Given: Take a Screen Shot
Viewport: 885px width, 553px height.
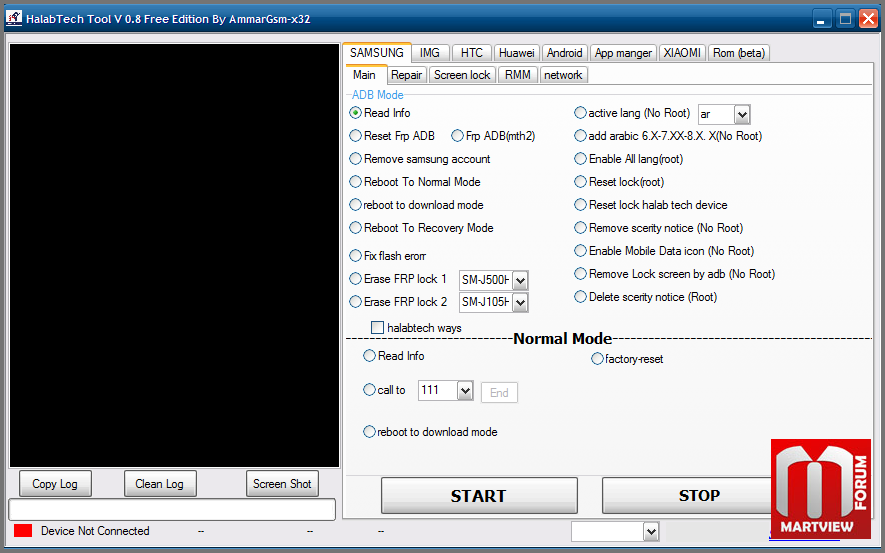Looking at the screenshot, I should [282, 484].
